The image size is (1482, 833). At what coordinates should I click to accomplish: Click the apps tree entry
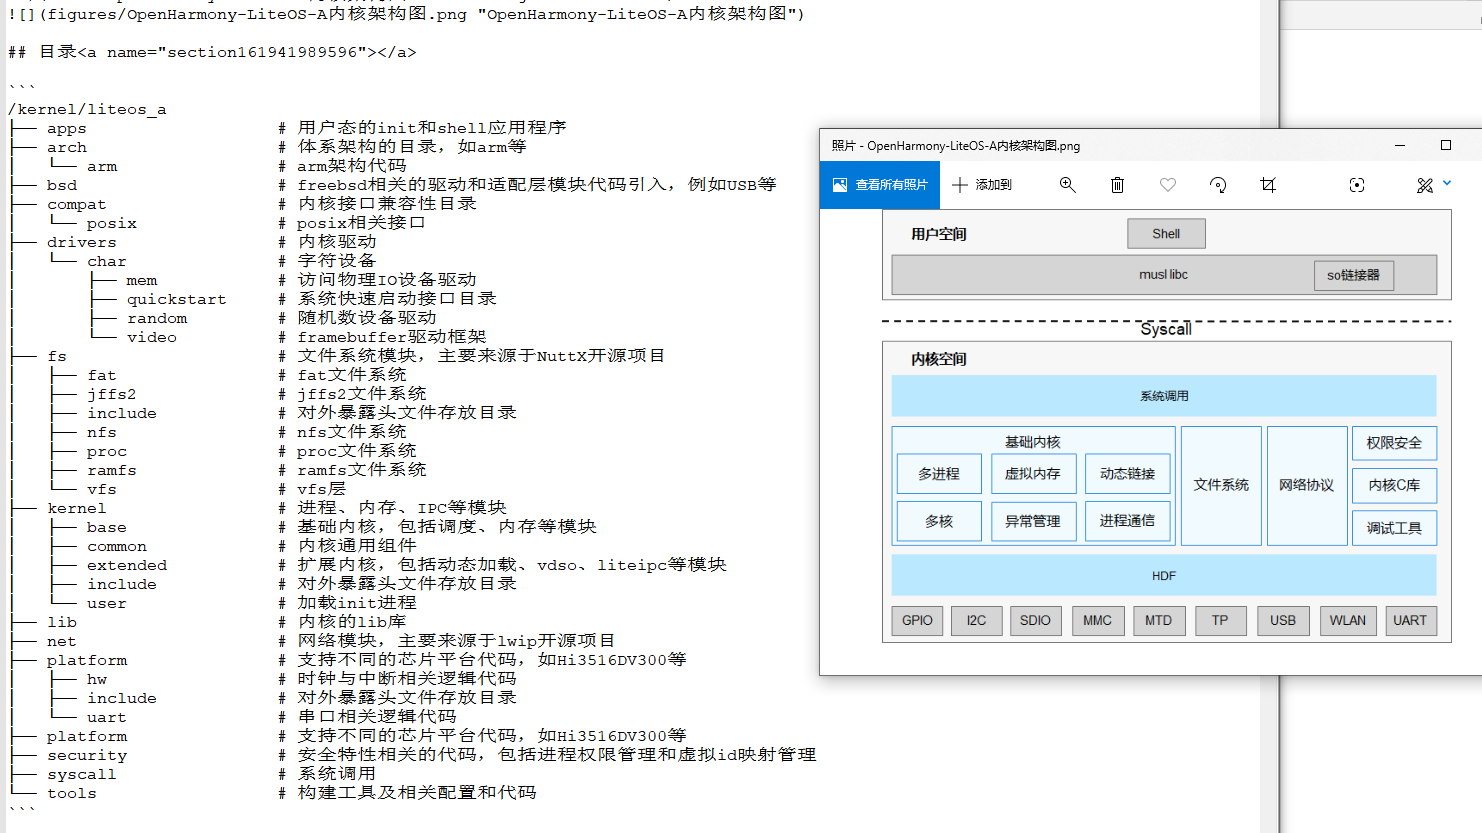[67, 129]
